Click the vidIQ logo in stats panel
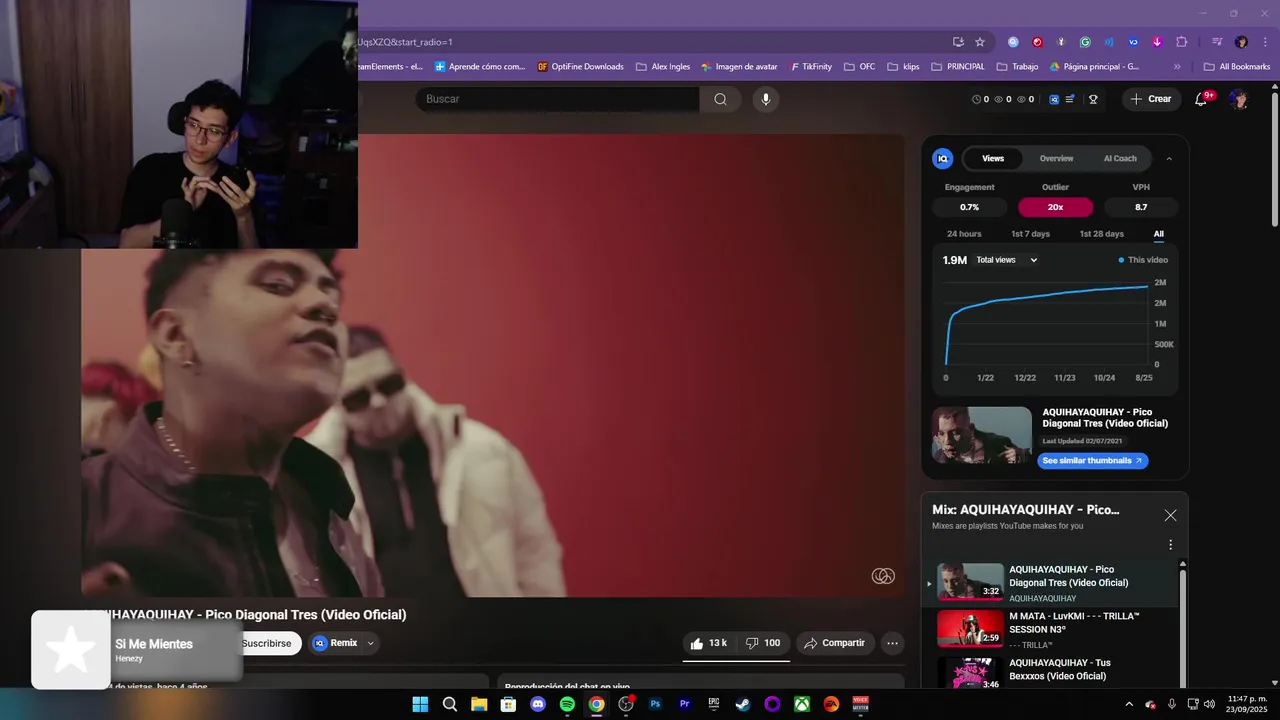The height and width of the screenshot is (720, 1280). (942, 158)
